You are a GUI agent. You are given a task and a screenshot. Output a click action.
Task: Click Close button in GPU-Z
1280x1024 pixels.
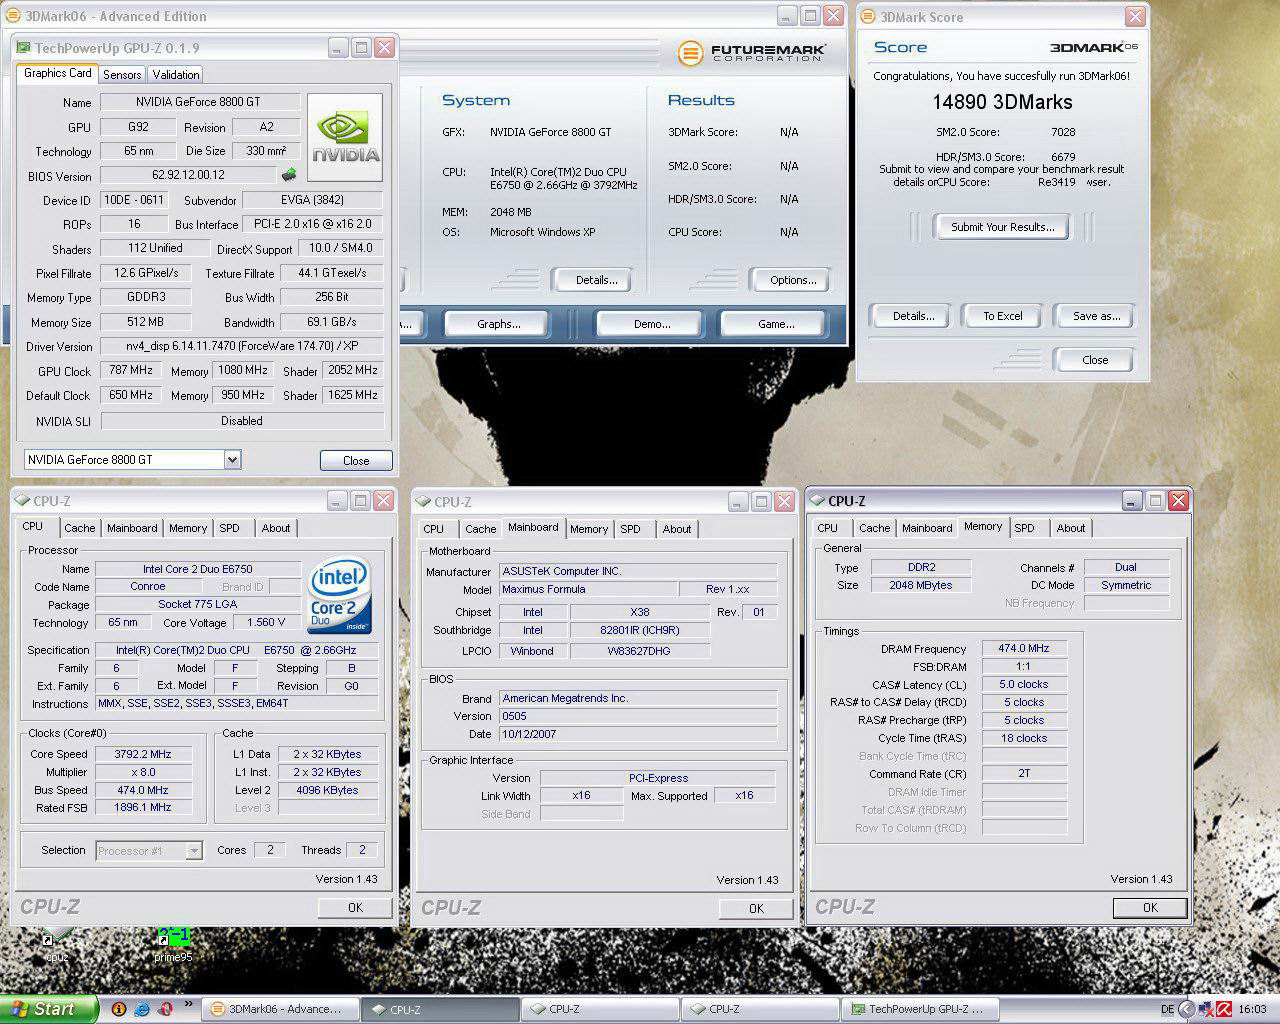pos(356,461)
